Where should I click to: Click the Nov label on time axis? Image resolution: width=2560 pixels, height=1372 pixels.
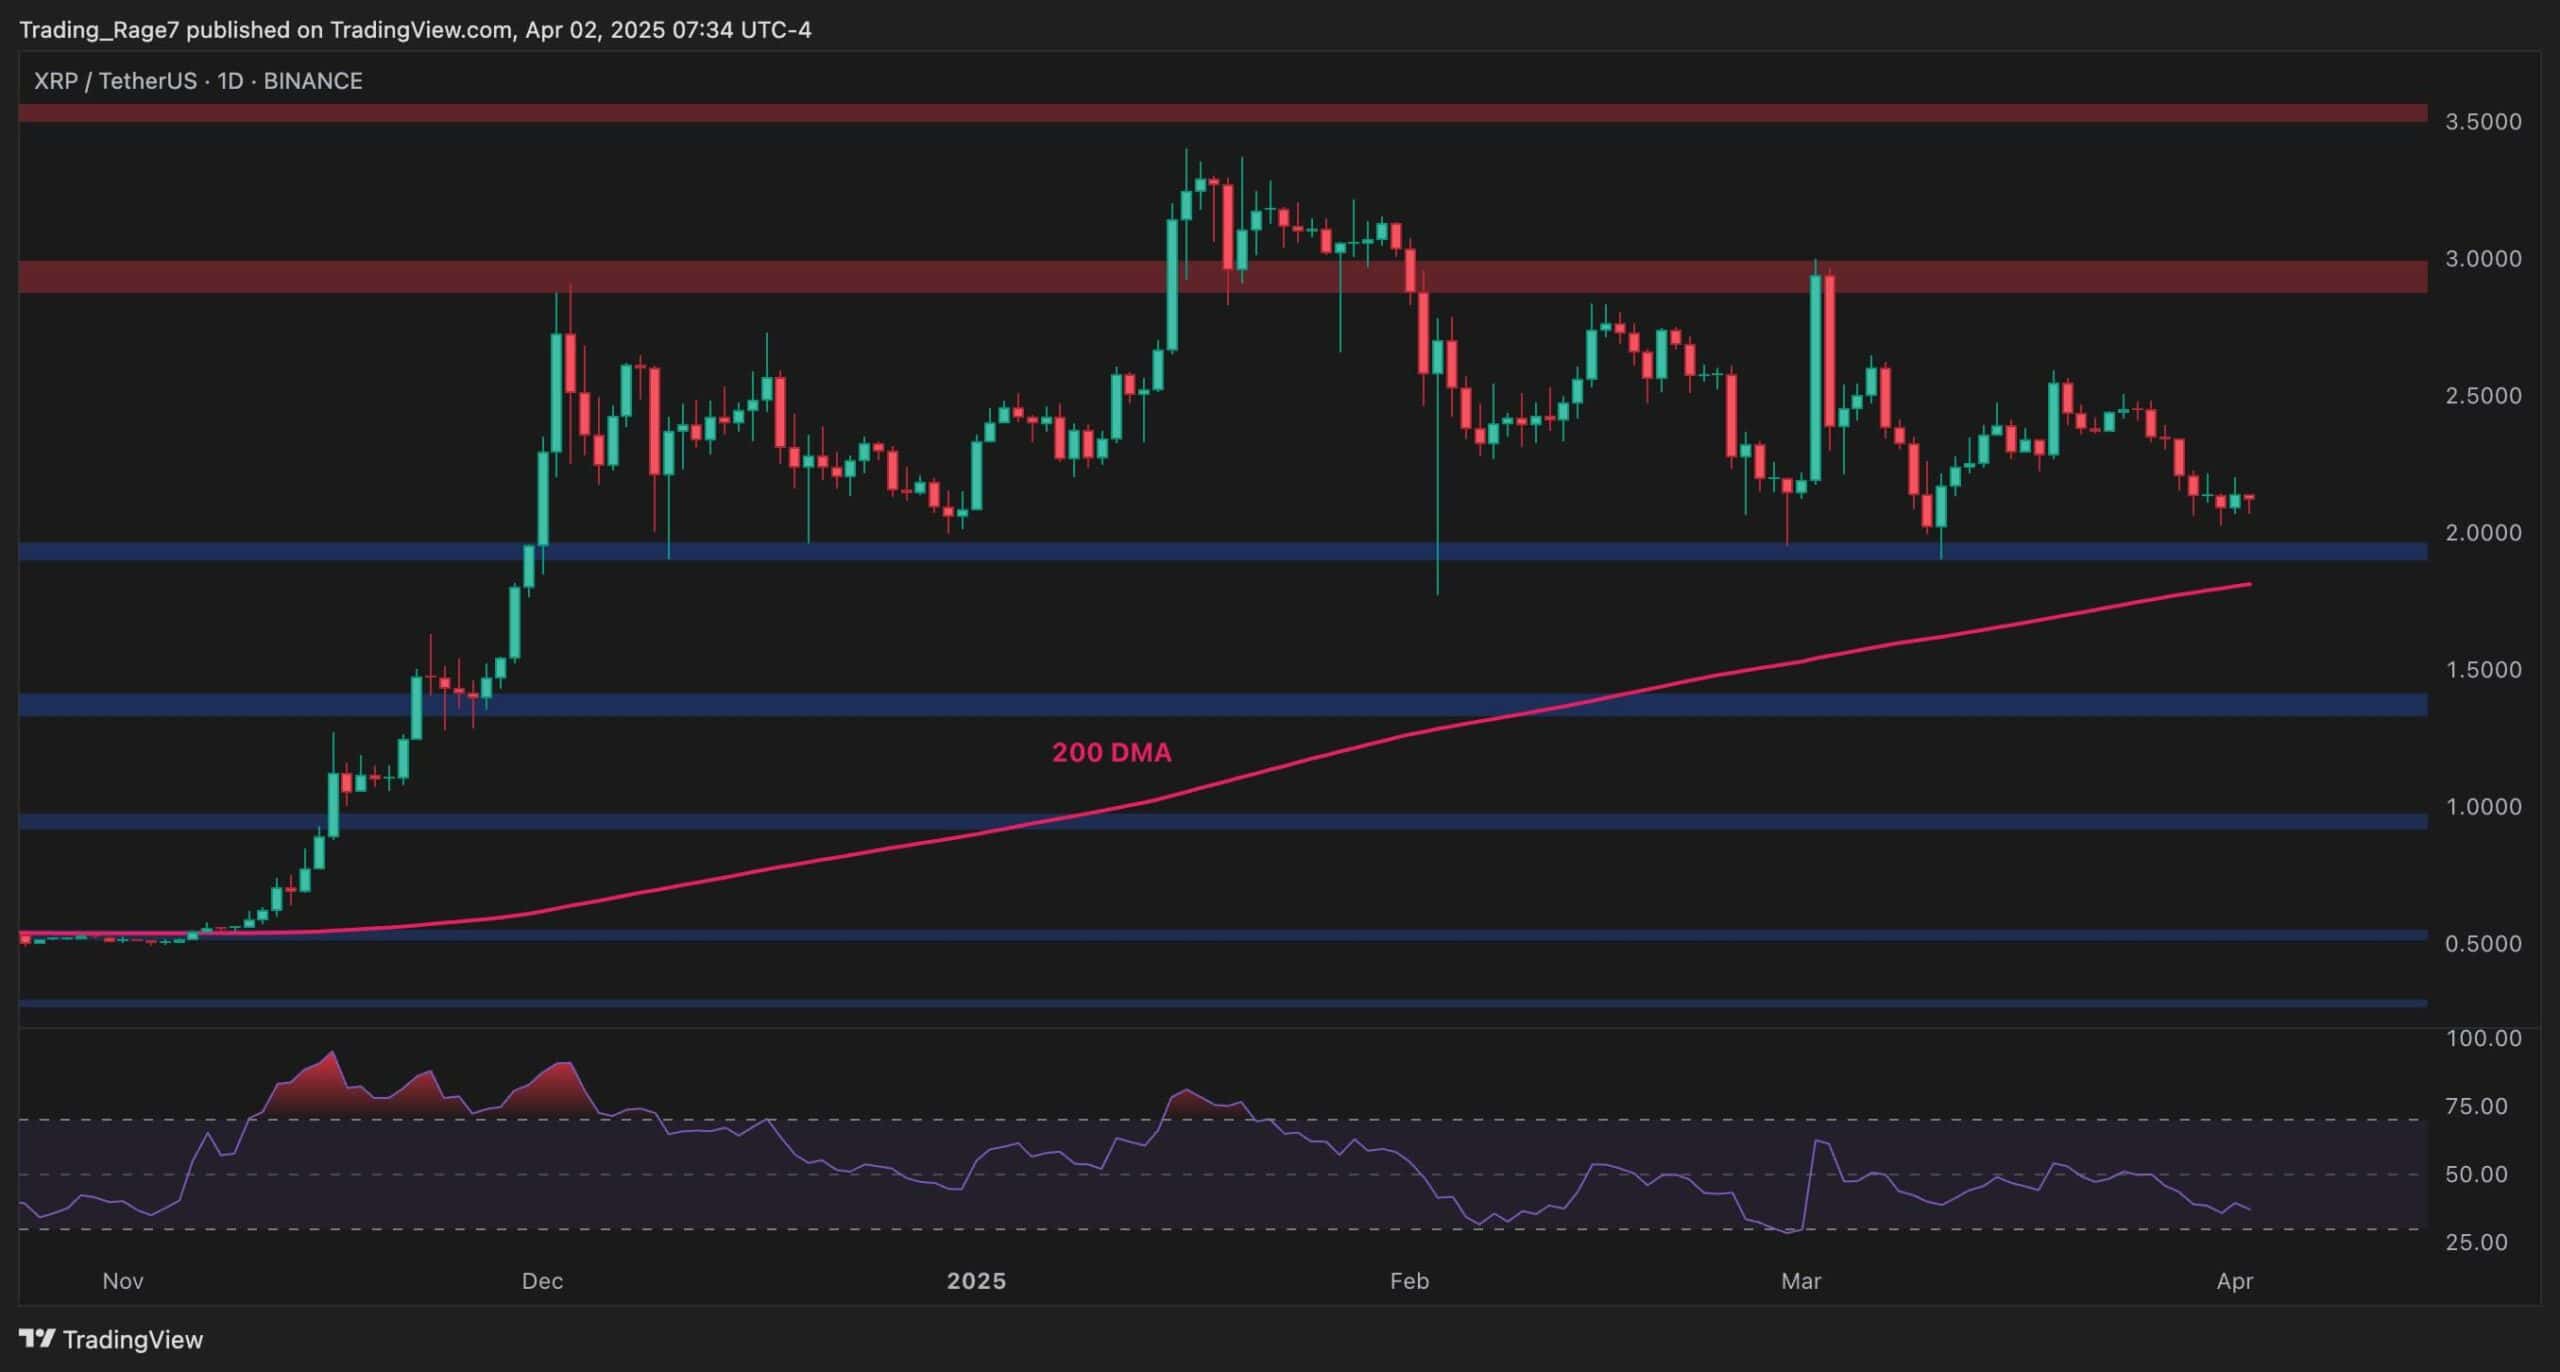122,1280
